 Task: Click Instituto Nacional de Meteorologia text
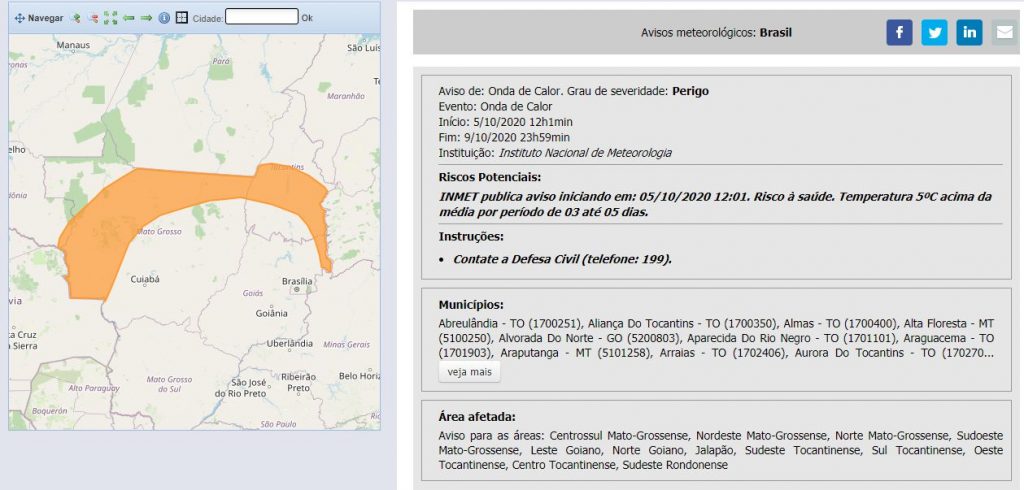pos(585,153)
